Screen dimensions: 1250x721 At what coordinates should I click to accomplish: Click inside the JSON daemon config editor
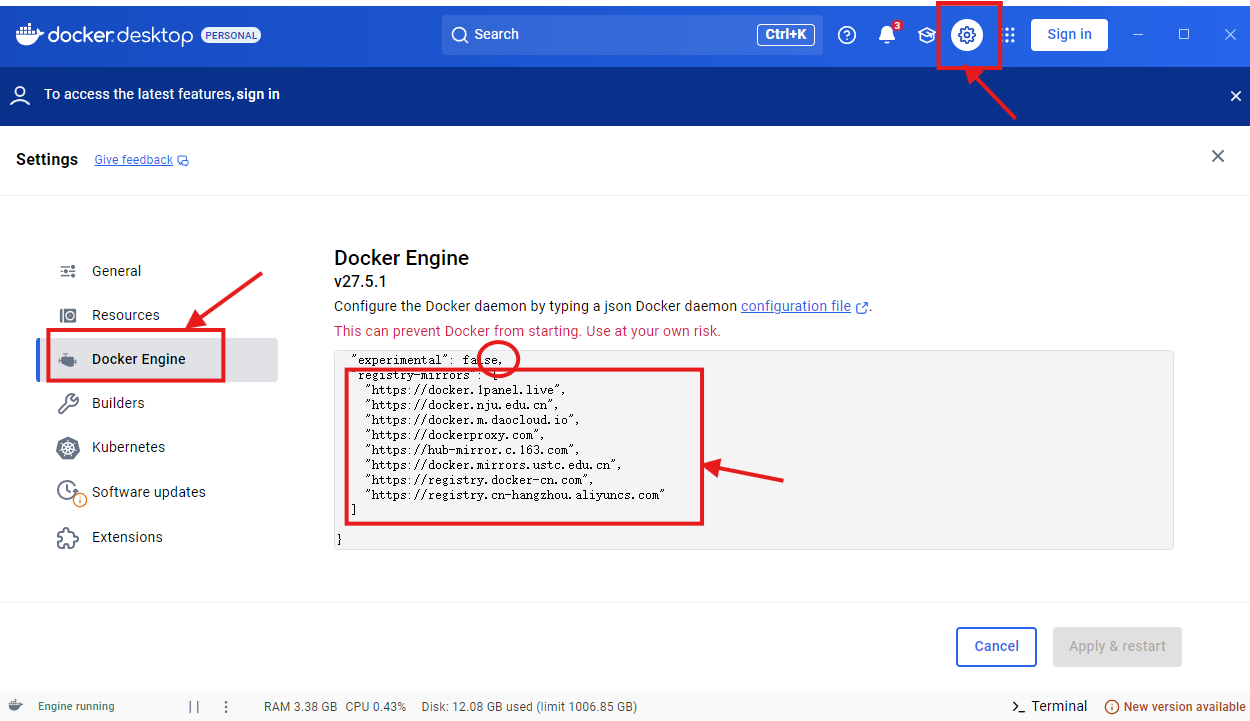coord(753,449)
